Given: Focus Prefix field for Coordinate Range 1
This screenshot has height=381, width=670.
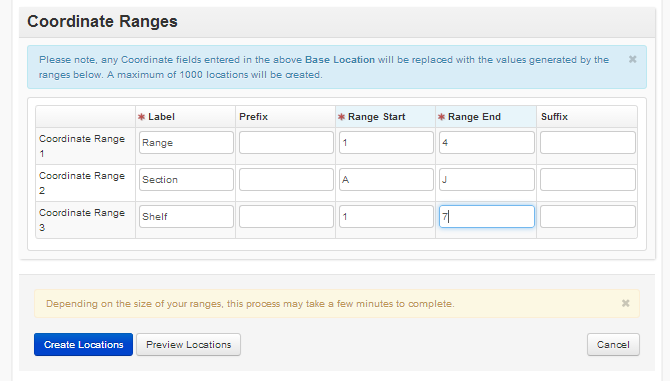Looking at the screenshot, I should click(x=286, y=143).
